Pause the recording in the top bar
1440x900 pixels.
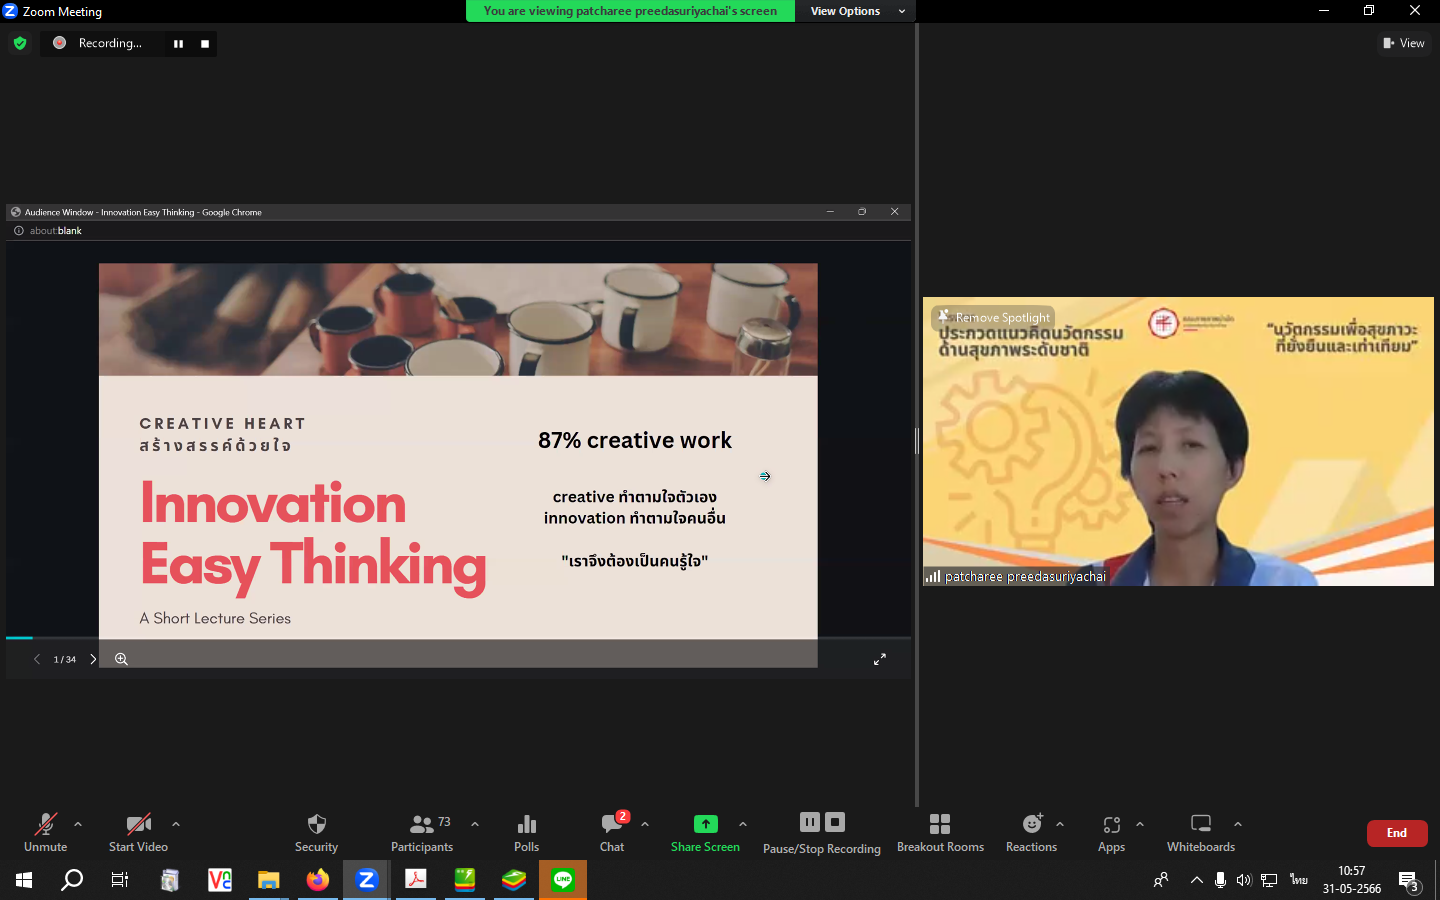pos(178,44)
